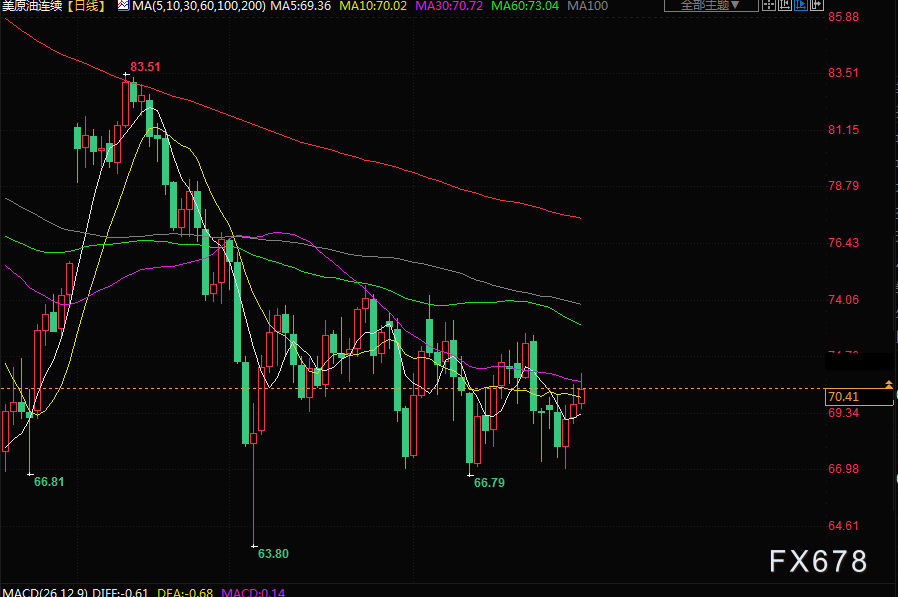Click the FX678 watermark
Image resolution: width=898 pixels, height=597 pixels.
pyautogui.click(x=818, y=562)
